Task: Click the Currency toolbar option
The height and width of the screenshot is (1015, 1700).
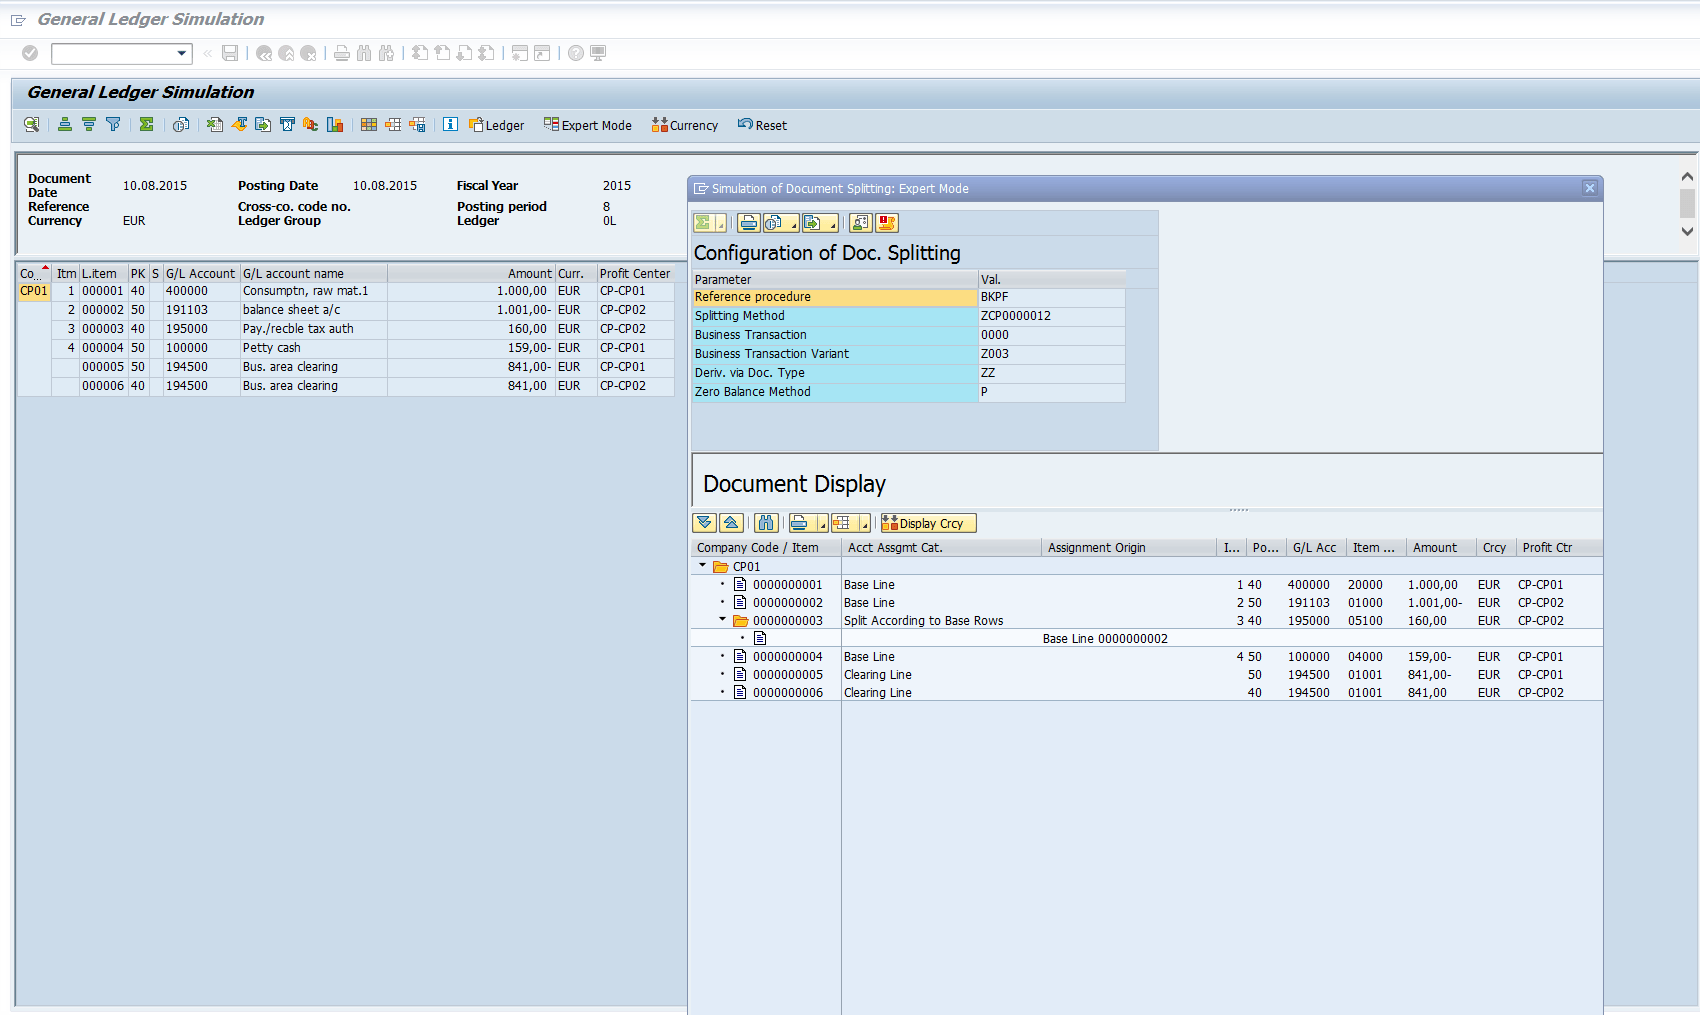Action: tap(684, 124)
